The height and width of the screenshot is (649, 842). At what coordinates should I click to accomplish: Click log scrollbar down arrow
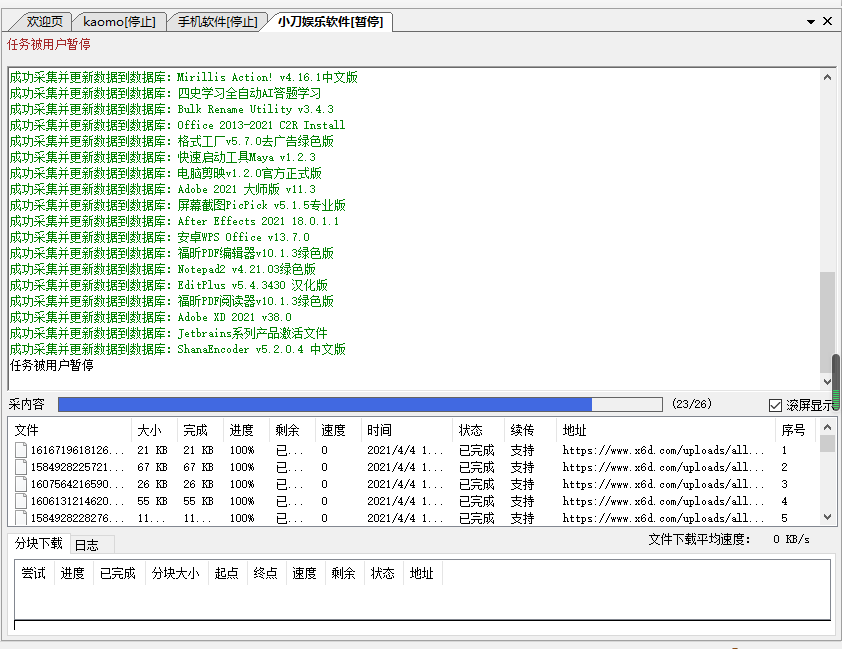click(827, 382)
